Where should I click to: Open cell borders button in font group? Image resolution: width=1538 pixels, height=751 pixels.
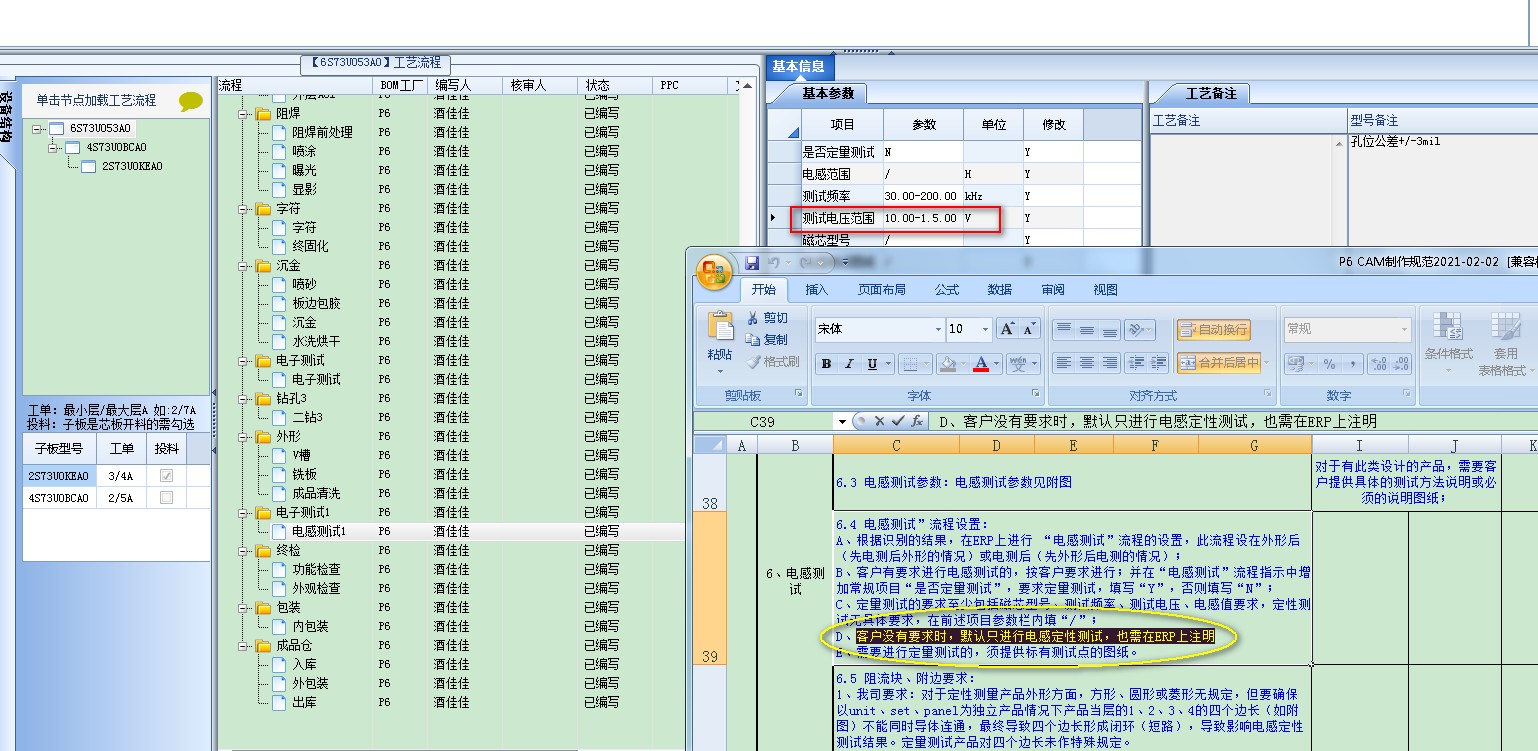909,364
